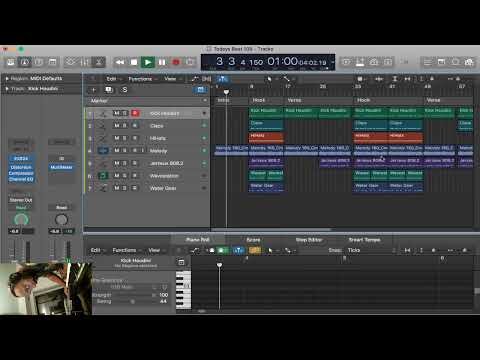
Task: Hit the red transport Record button
Action: click(x=176, y=62)
